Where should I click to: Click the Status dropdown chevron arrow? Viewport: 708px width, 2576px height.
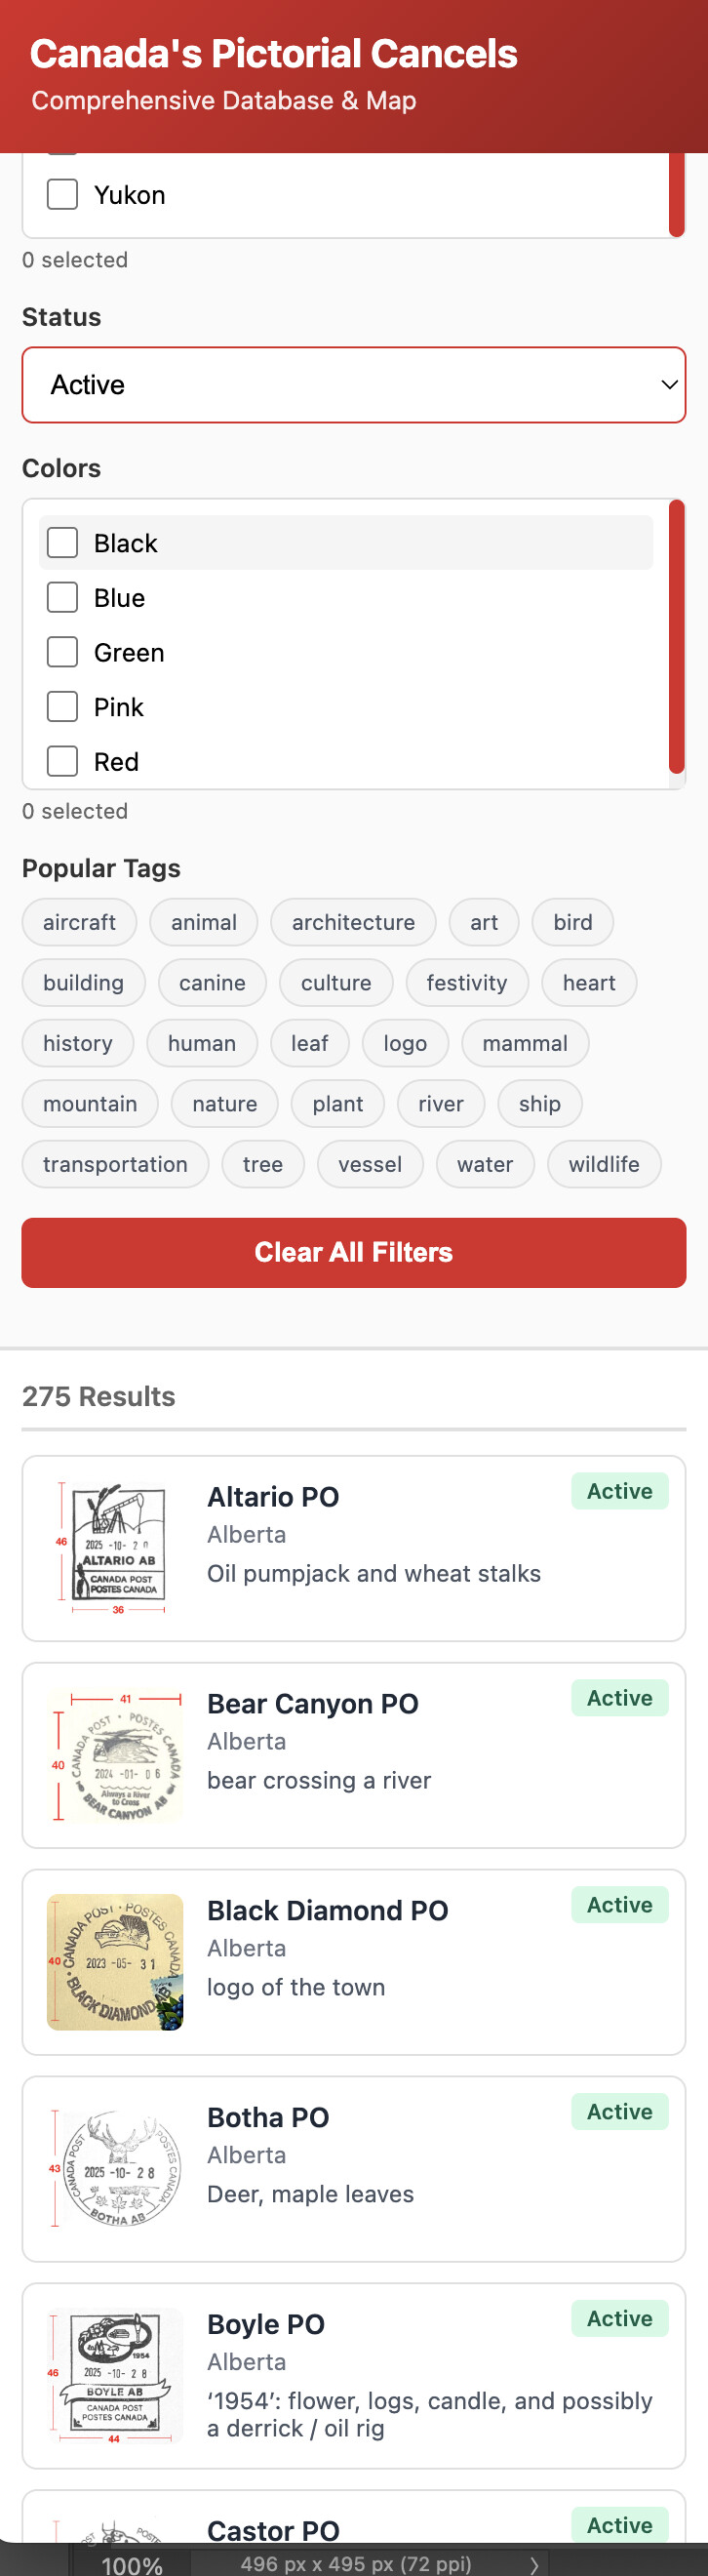pos(669,385)
